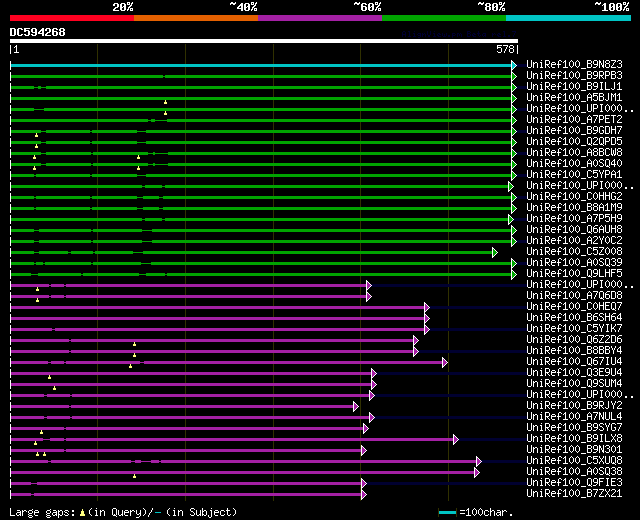Click the purple alignment bar for UniRef100_Q67IU4
Viewport: 640px width, 520px height.
pos(227,362)
